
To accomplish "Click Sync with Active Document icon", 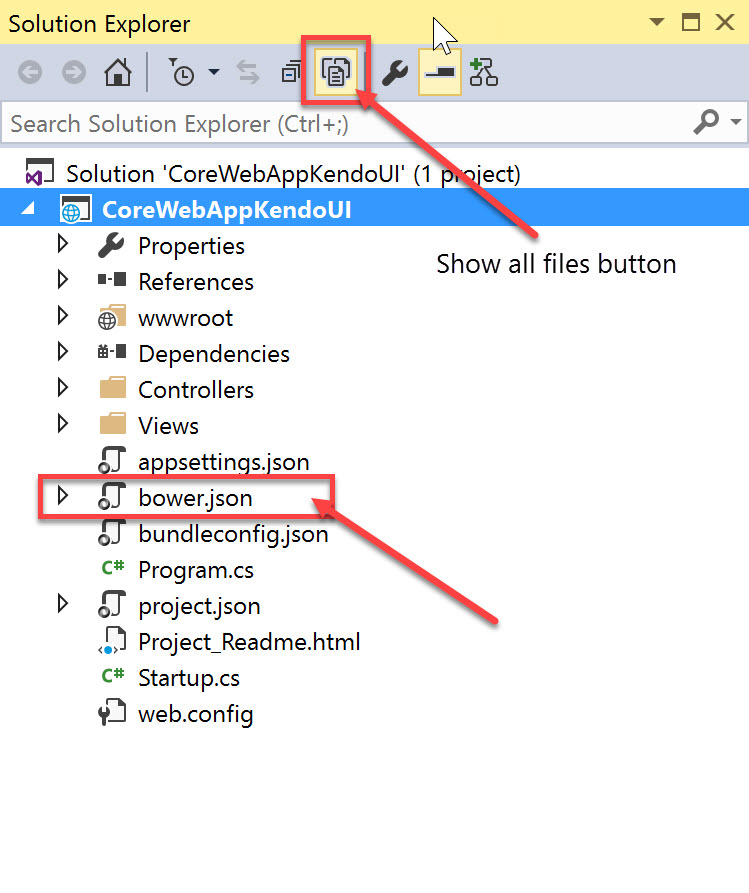I will tap(248, 72).
